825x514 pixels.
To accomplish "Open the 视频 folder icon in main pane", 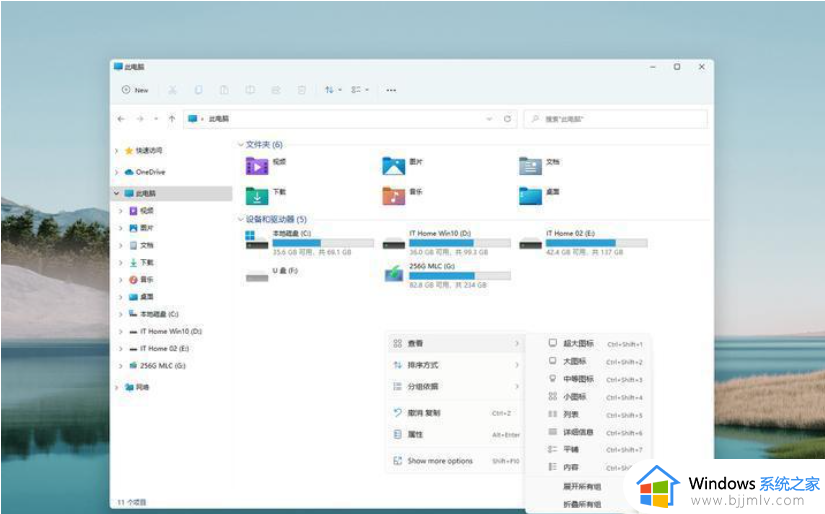I will pyautogui.click(x=257, y=166).
